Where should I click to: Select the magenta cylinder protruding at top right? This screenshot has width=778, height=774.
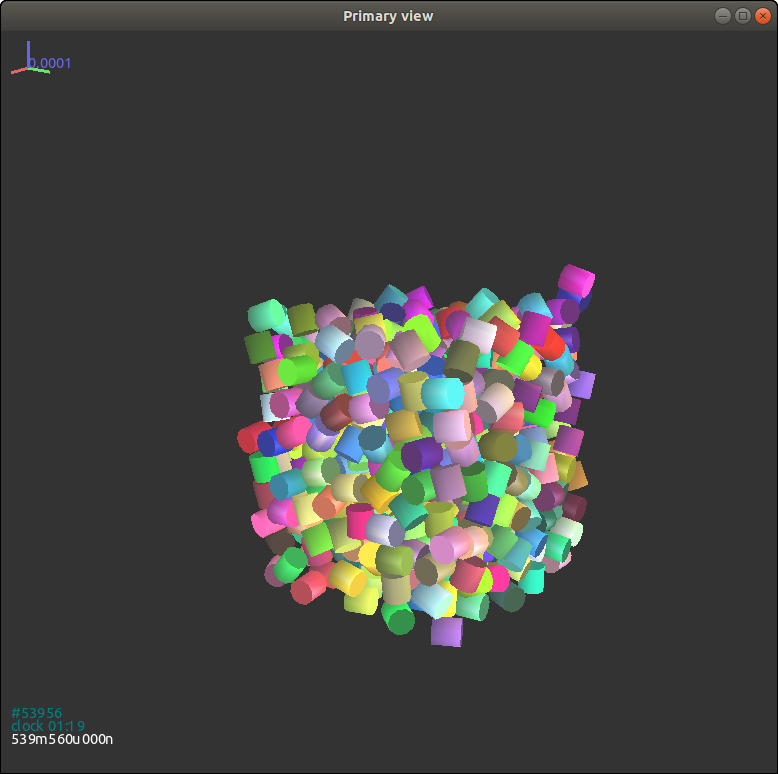tap(576, 280)
